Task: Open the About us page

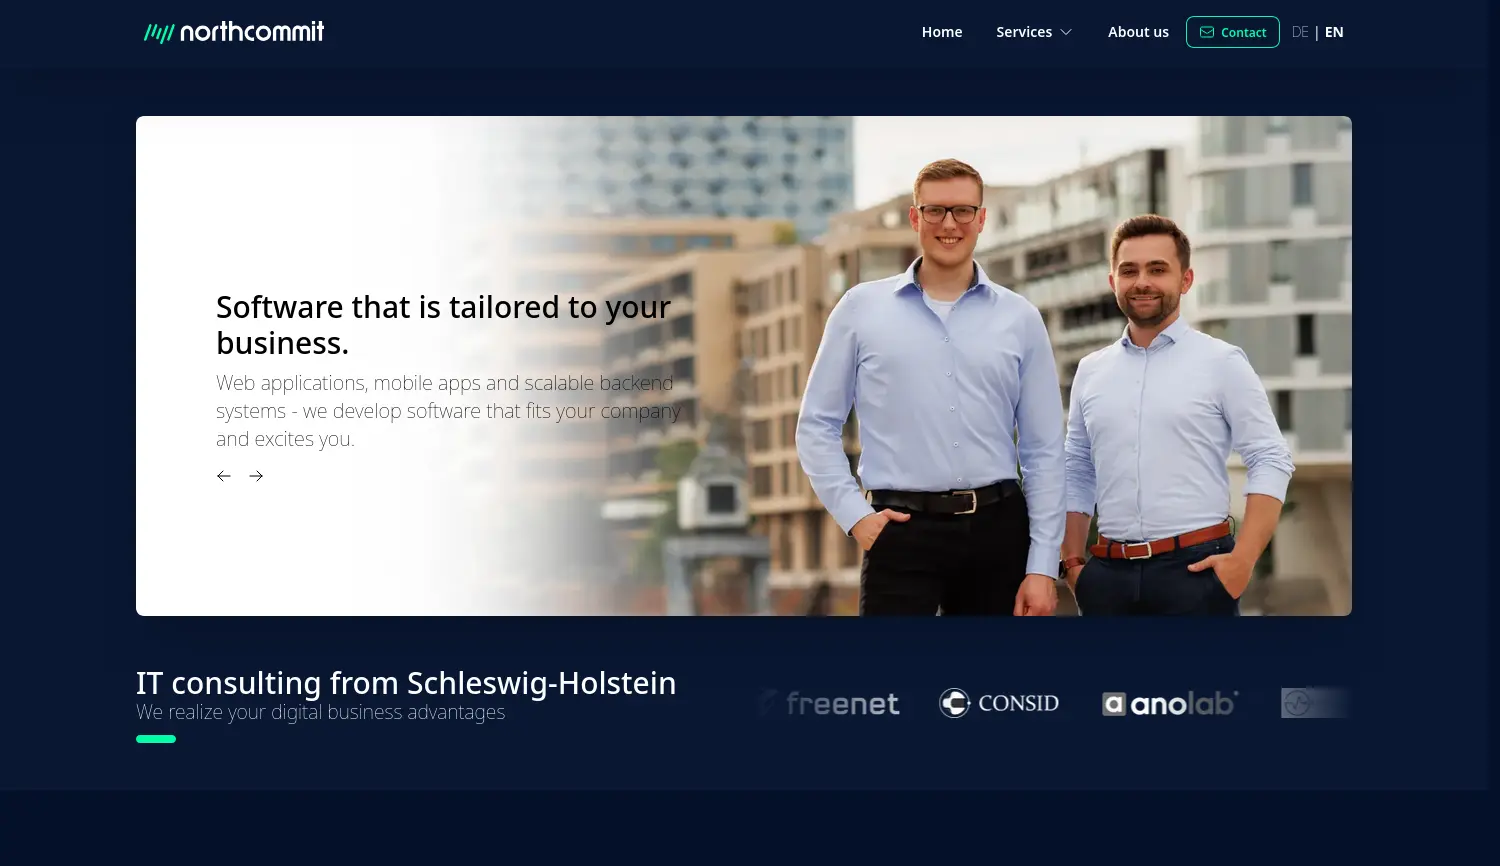Action: (1138, 32)
